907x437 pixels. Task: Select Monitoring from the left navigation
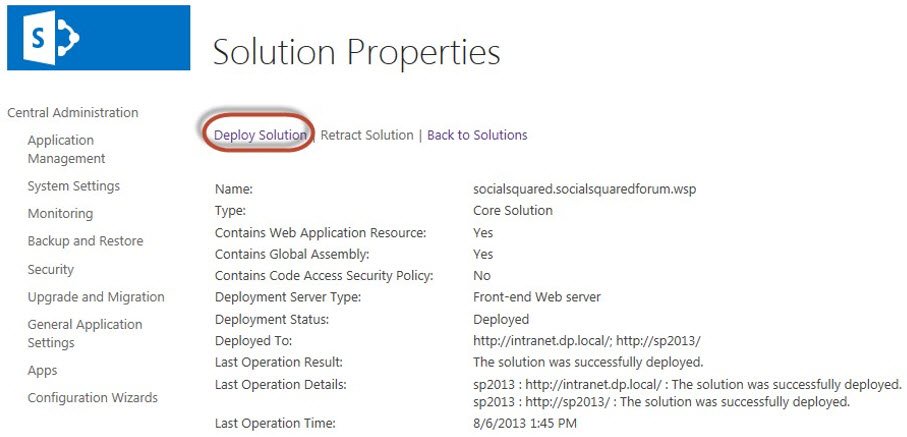(x=60, y=213)
